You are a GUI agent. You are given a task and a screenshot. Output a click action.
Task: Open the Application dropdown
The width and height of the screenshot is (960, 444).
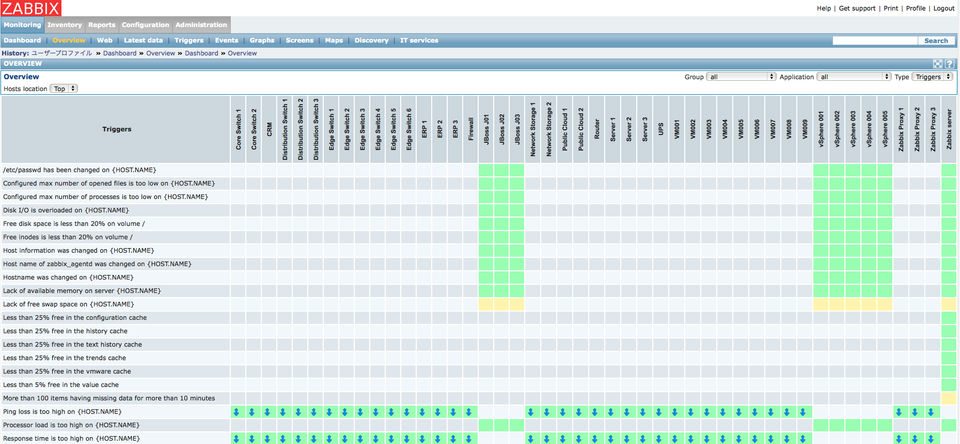pos(854,77)
